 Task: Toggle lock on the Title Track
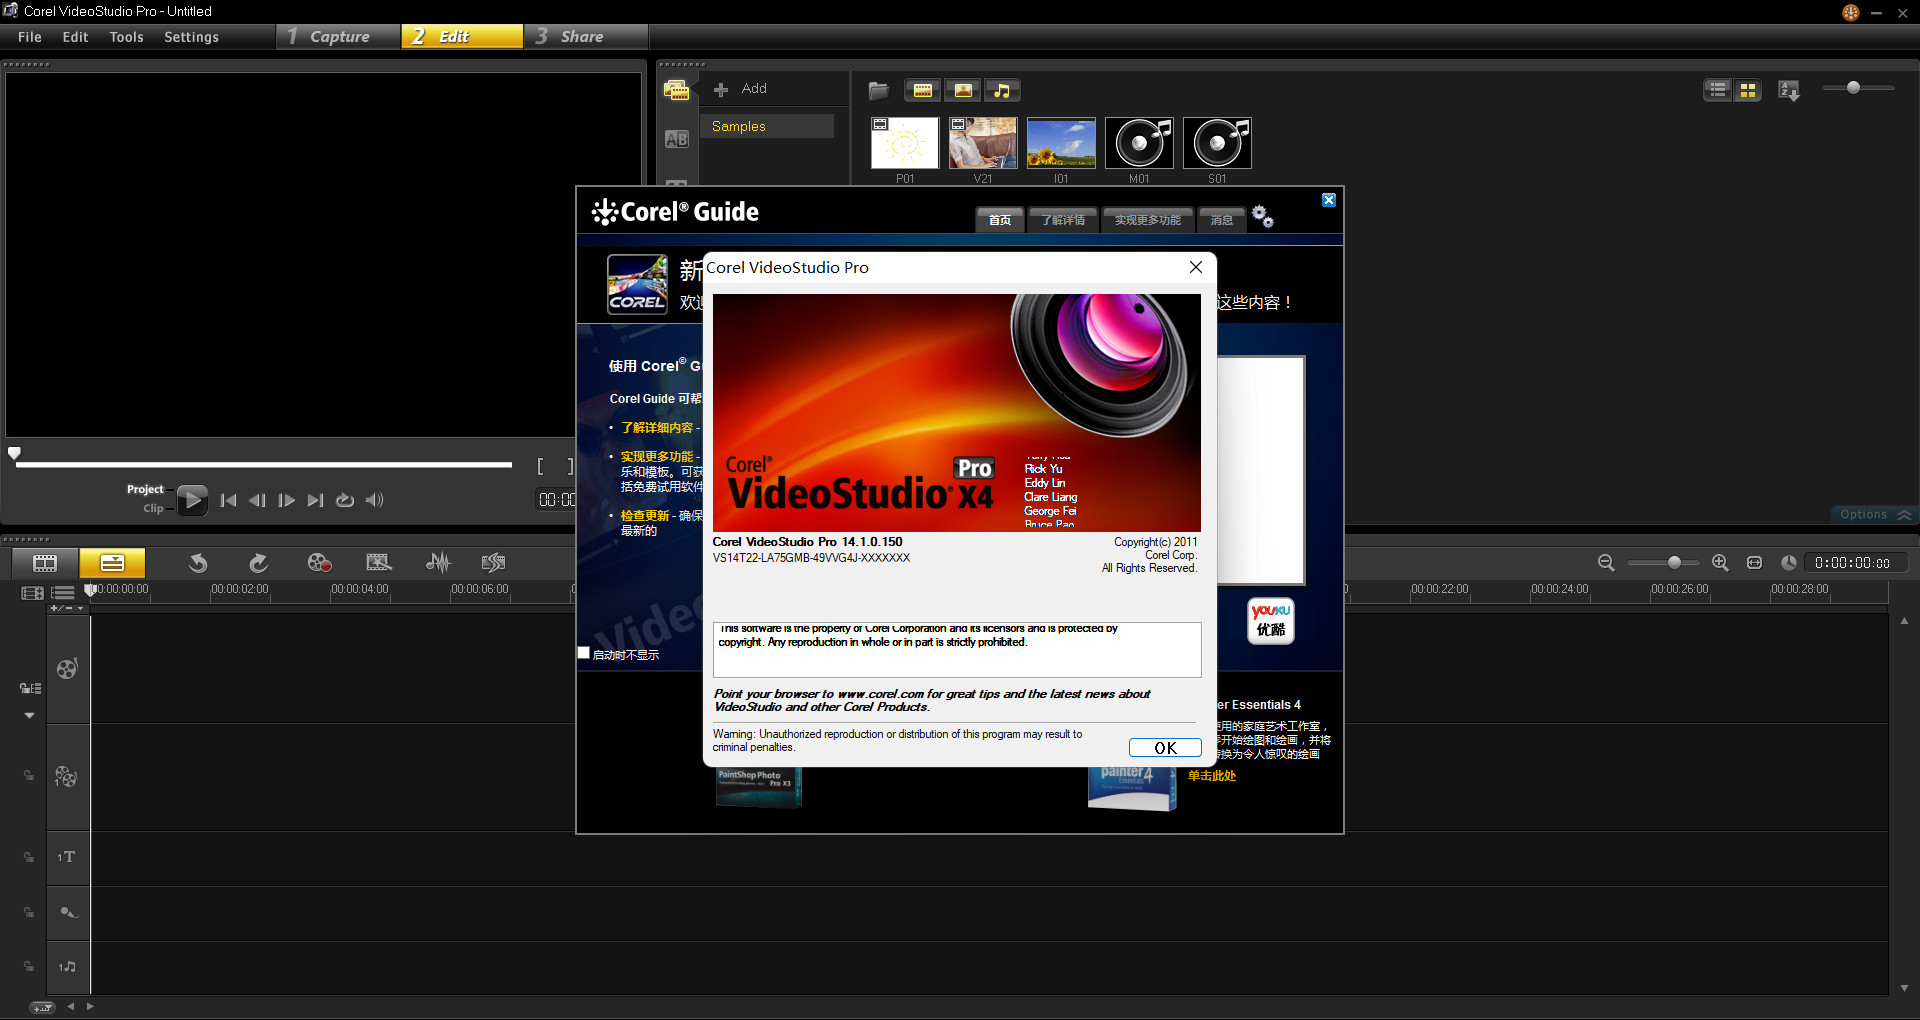[x=29, y=857]
